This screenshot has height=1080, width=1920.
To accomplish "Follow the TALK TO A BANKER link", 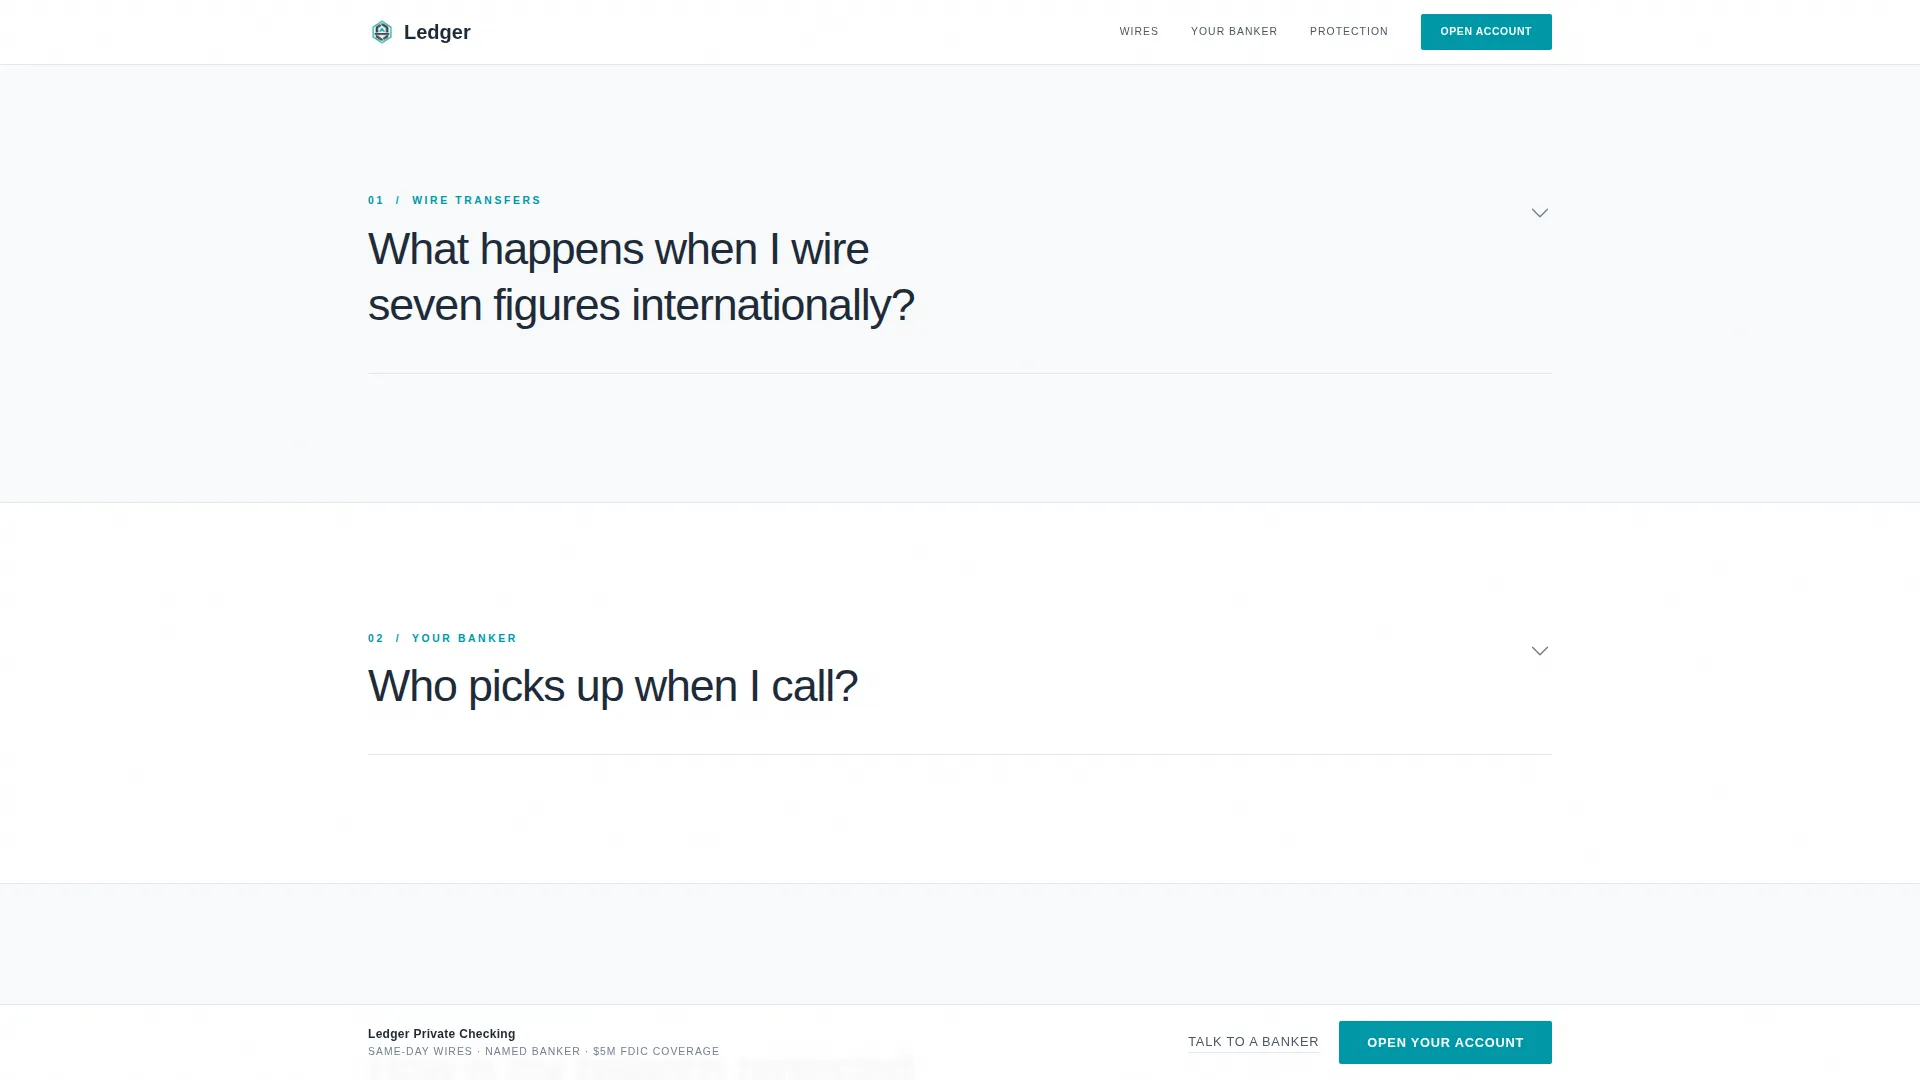I will [1253, 1042].
